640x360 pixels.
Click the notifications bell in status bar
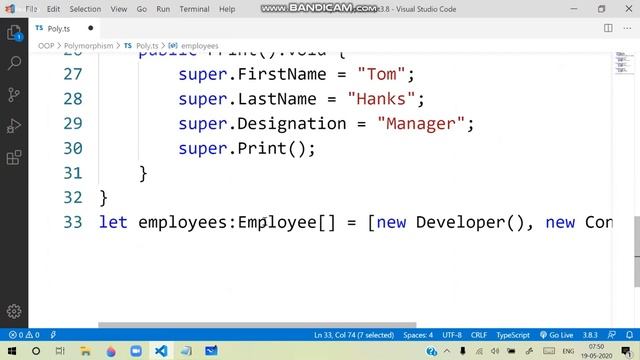click(629, 335)
